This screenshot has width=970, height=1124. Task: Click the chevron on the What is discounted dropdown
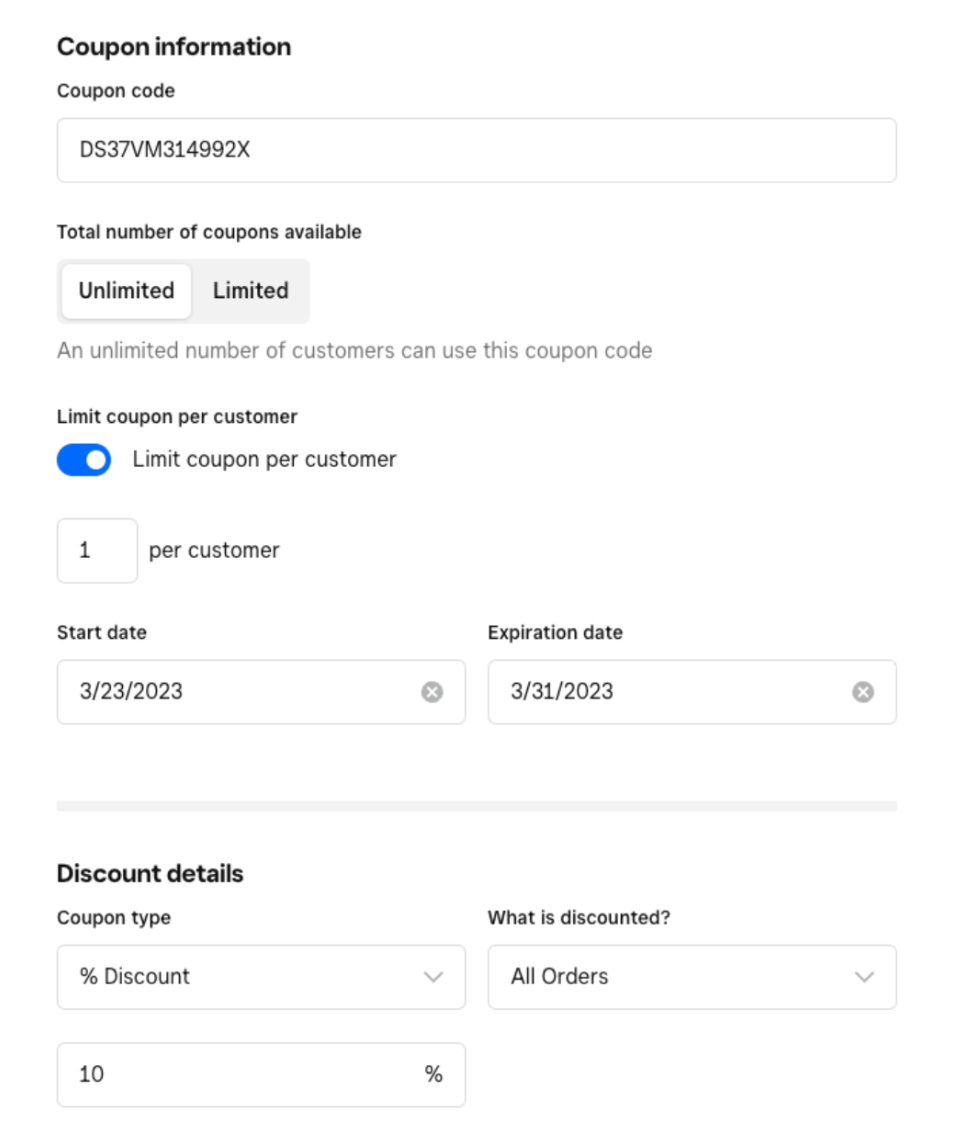click(864, 977)
